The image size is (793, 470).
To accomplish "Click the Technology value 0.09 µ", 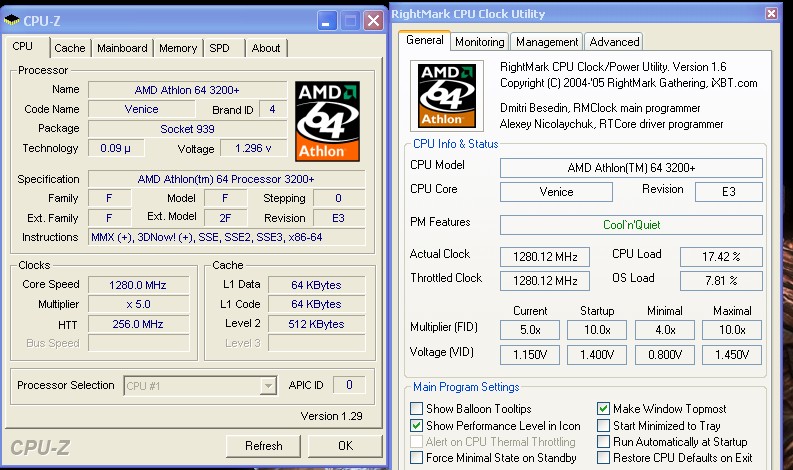I will click(x=116, y=148).
